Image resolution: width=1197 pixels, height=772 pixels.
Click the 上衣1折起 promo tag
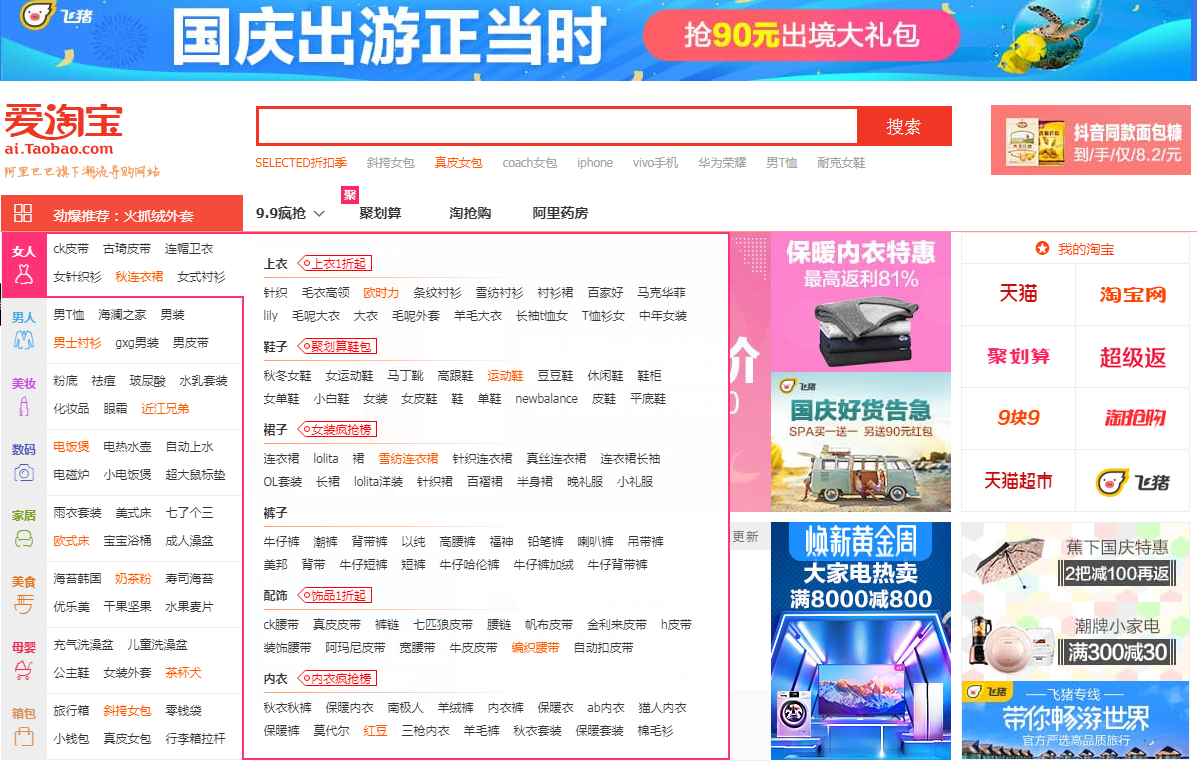(x=336, y=264)
